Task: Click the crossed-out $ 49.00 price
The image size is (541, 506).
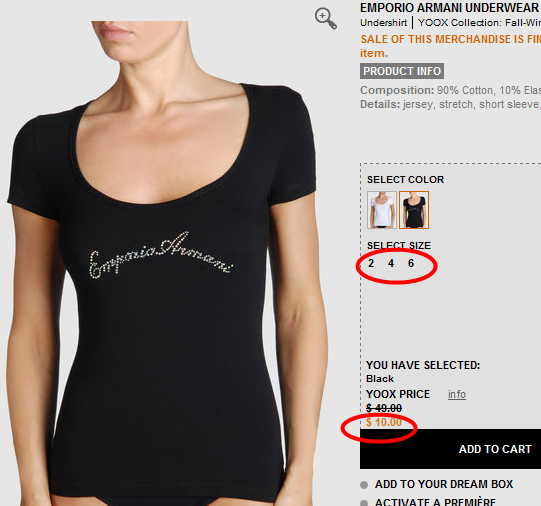Action: point(384,408)
